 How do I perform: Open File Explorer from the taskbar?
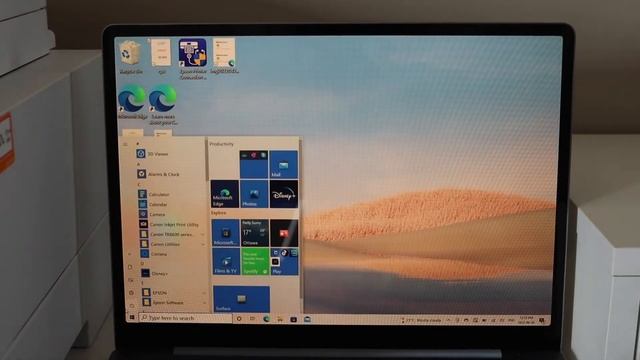(280, 320)
